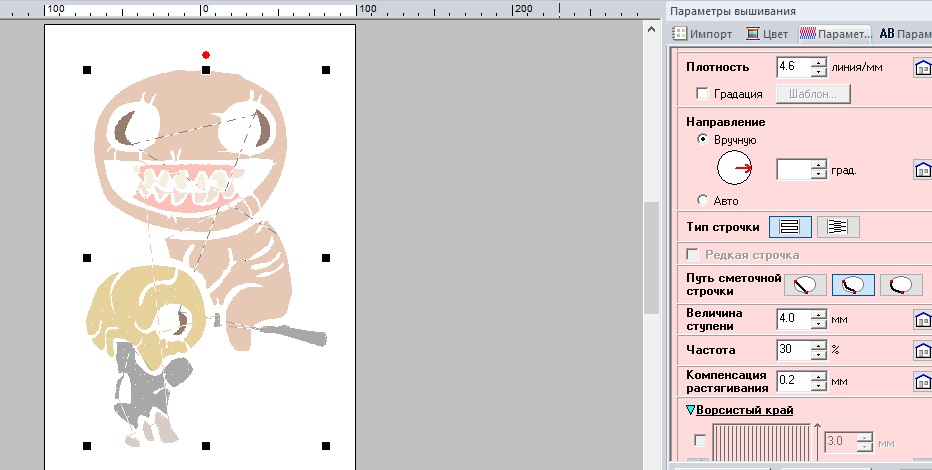Enable the Градация checkbox
Screen dimensions: 932x470
pos(703,94)
